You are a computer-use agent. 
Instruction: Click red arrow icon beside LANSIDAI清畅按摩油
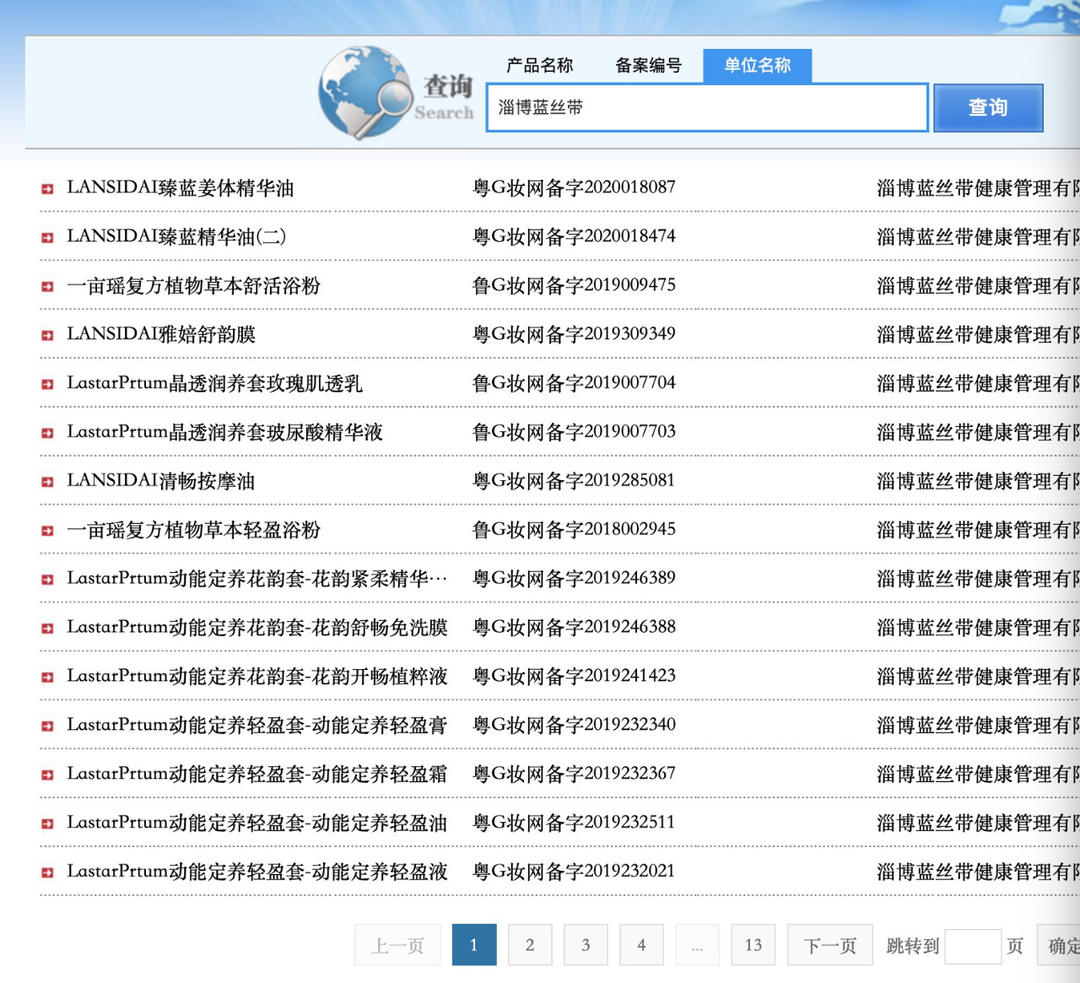(47, 482)
